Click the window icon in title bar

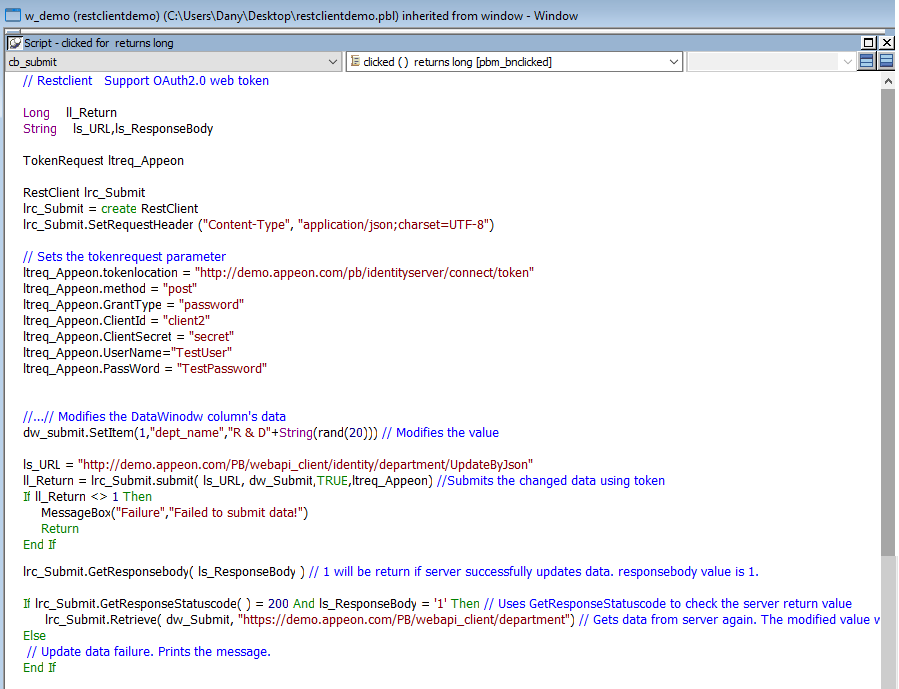tap(13, 15)
